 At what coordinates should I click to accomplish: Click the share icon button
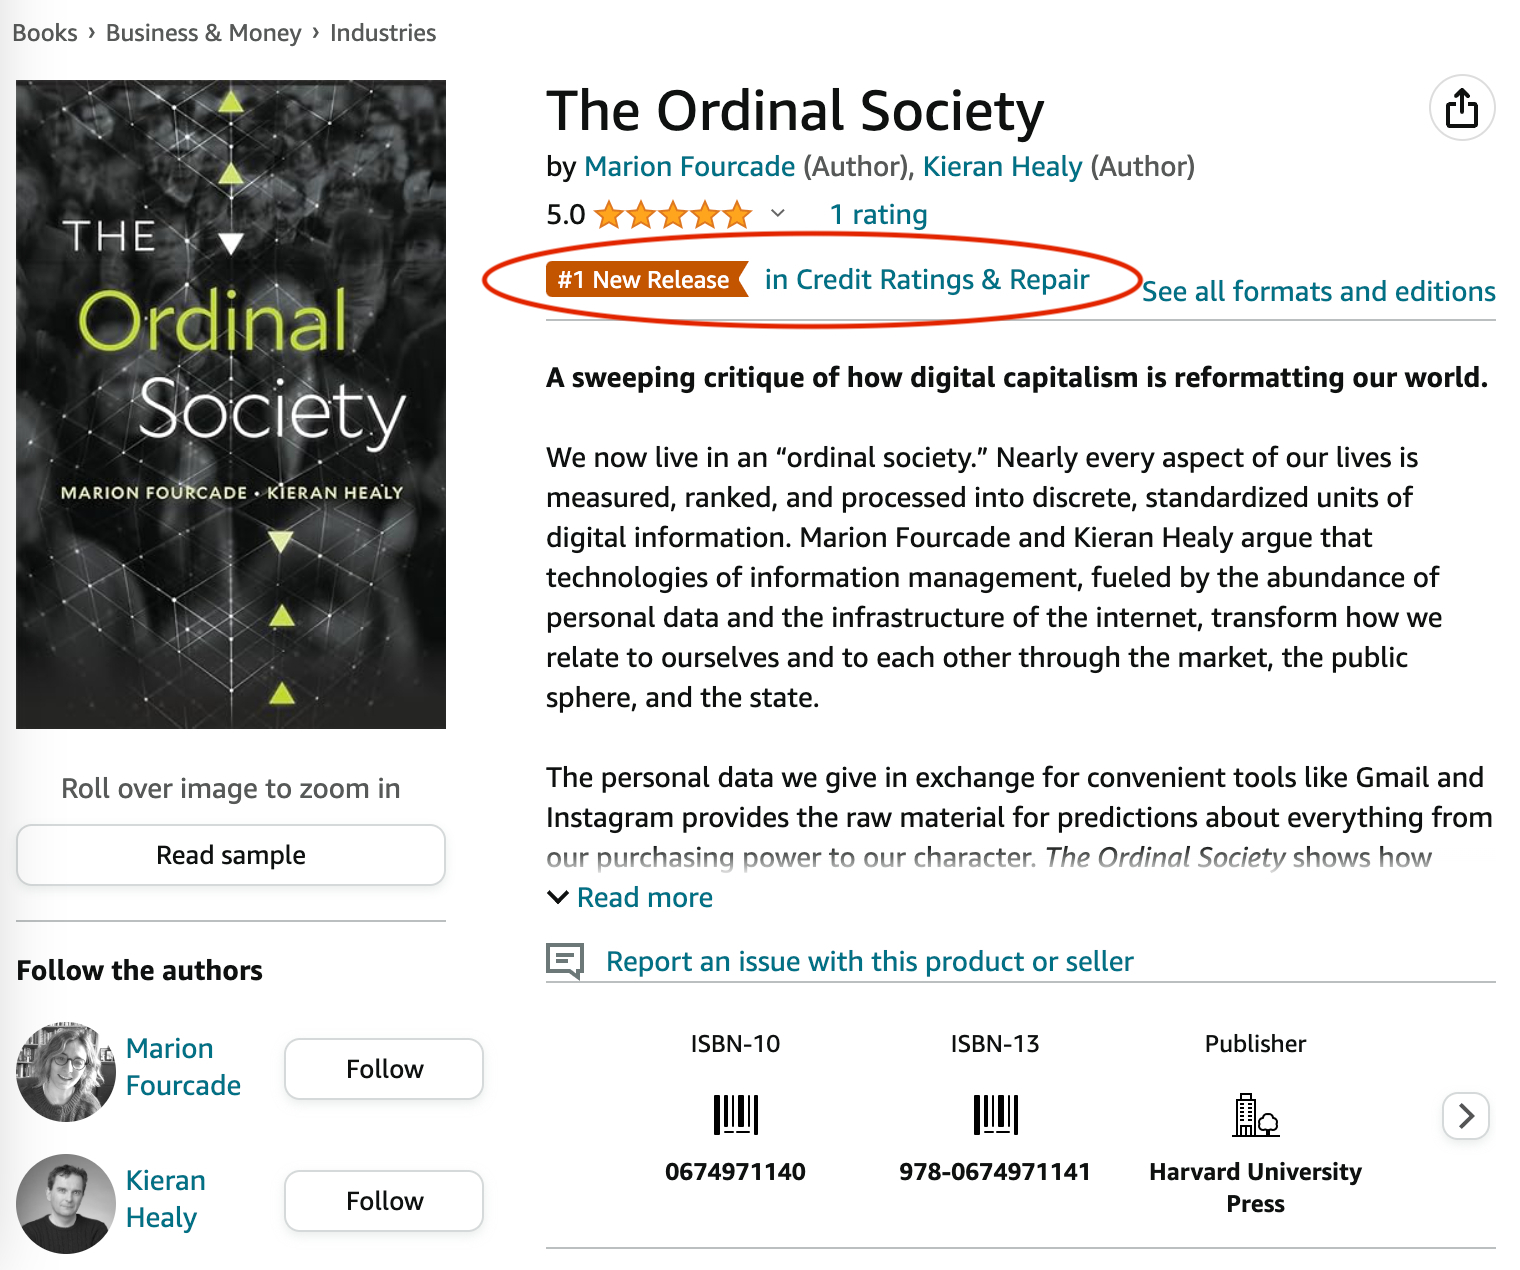[x=1461, y=108]
